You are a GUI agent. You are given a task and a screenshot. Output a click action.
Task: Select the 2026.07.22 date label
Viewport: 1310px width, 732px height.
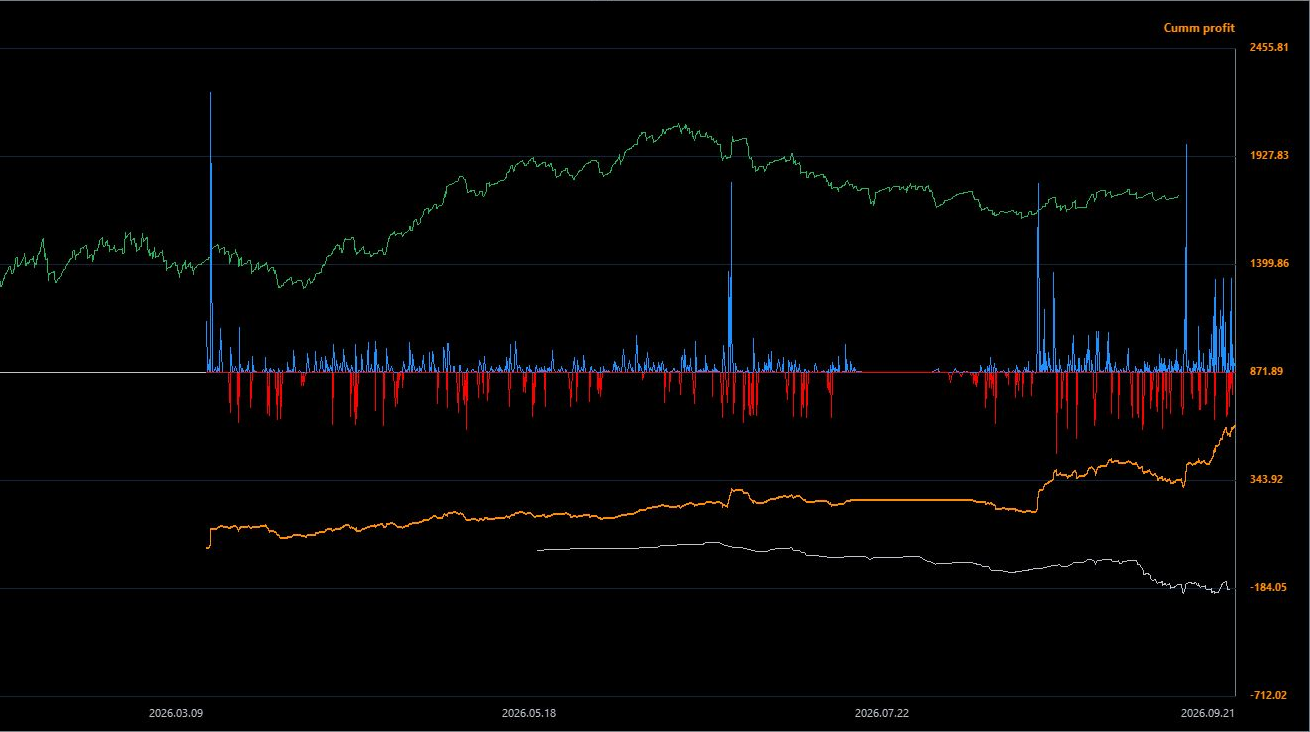point(882,714)
